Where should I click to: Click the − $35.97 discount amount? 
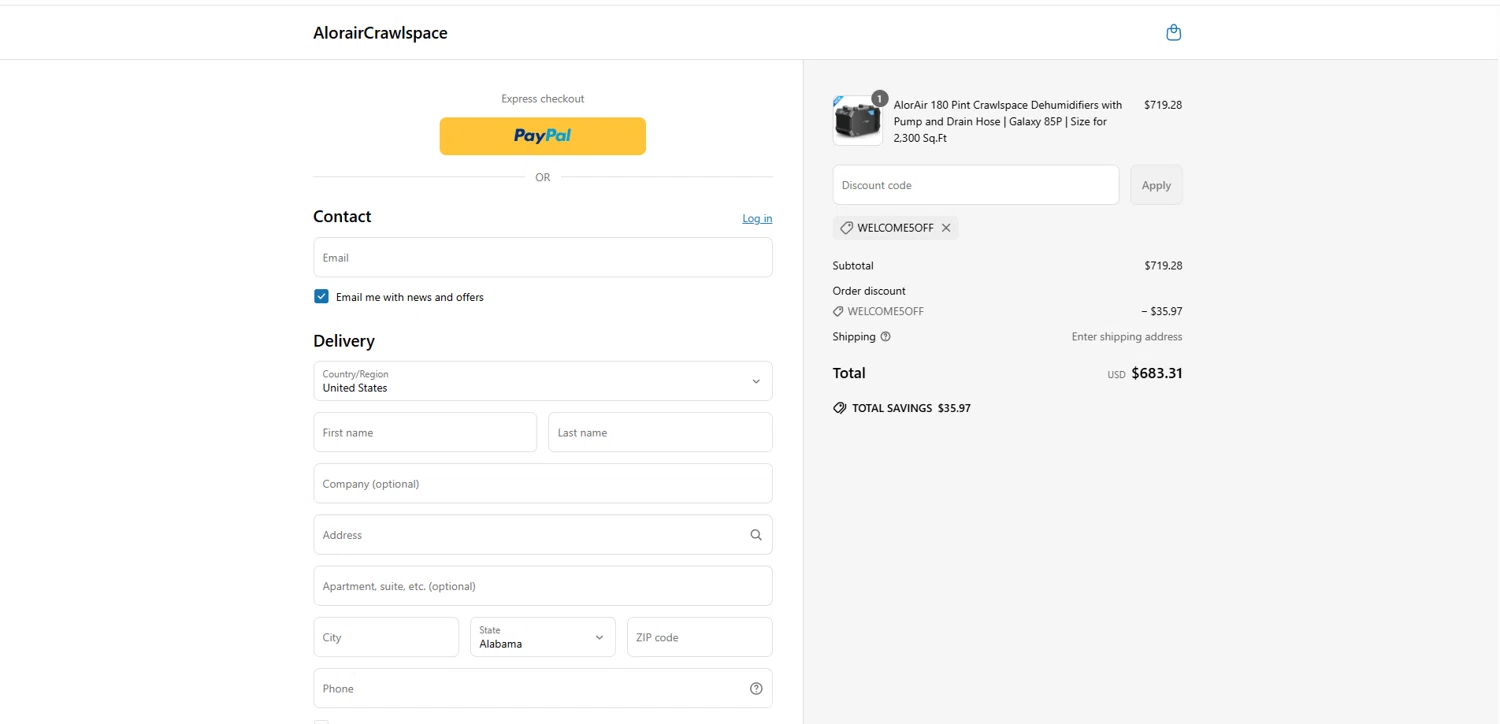1162,311
